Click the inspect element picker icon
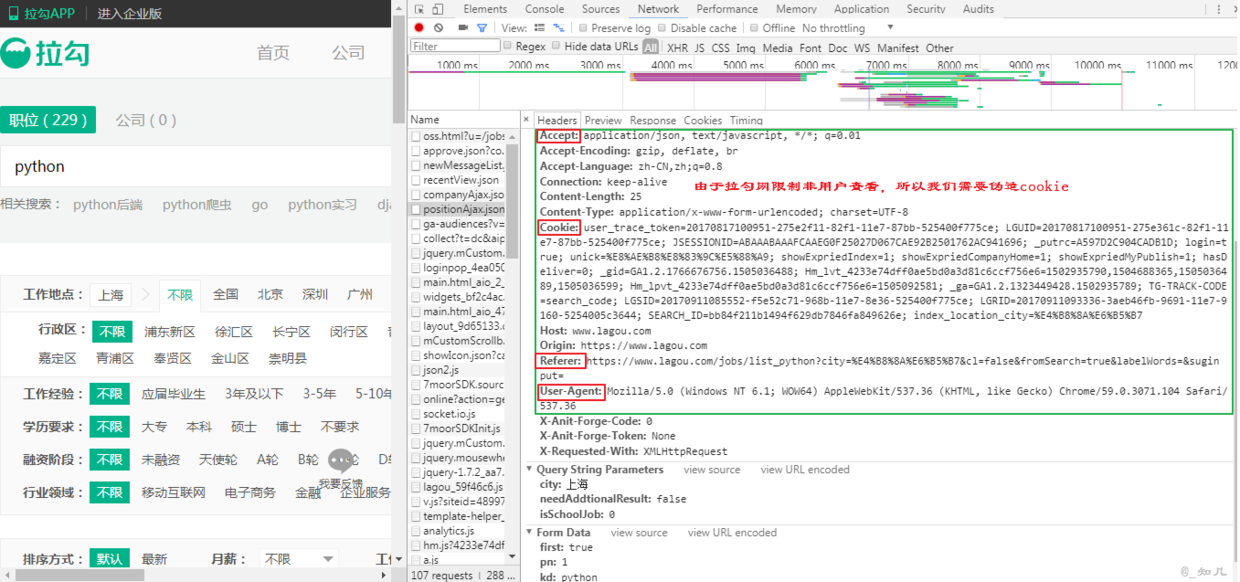This screenshot has height=582, width=1240. [420, 9]
